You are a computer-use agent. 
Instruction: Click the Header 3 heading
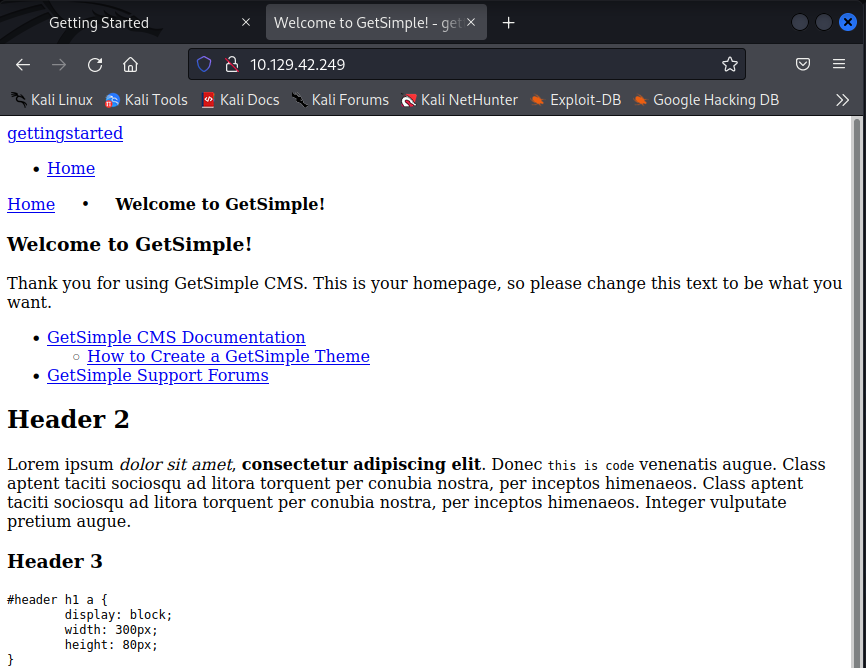click(55, 561)
